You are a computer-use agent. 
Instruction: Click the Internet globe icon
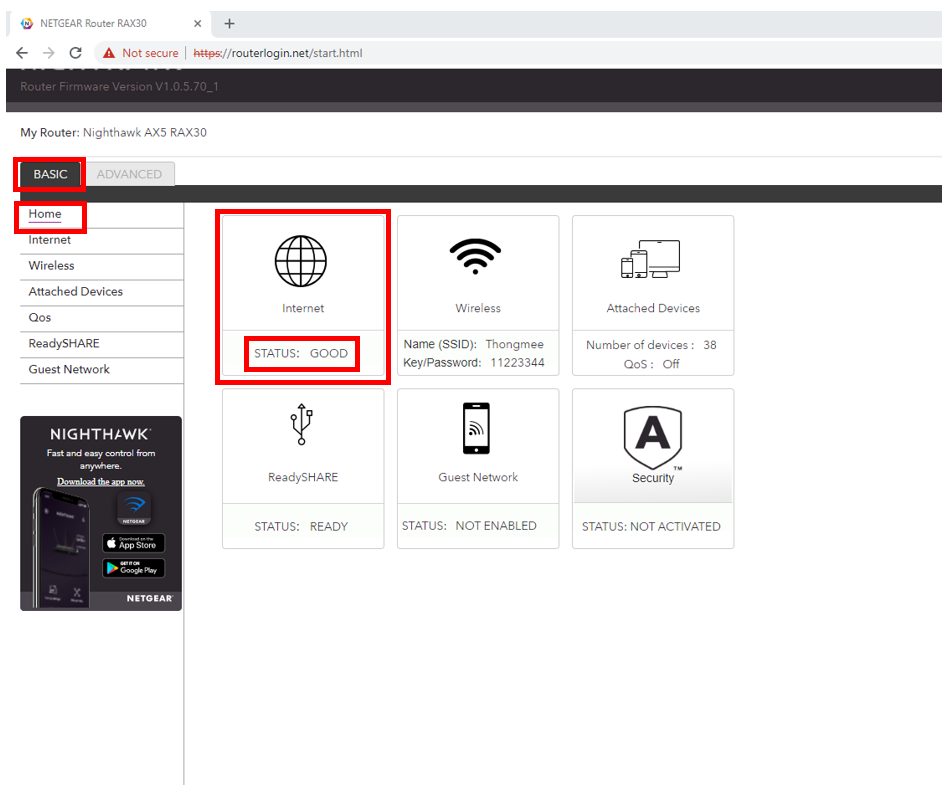click(x=301, y=261)
